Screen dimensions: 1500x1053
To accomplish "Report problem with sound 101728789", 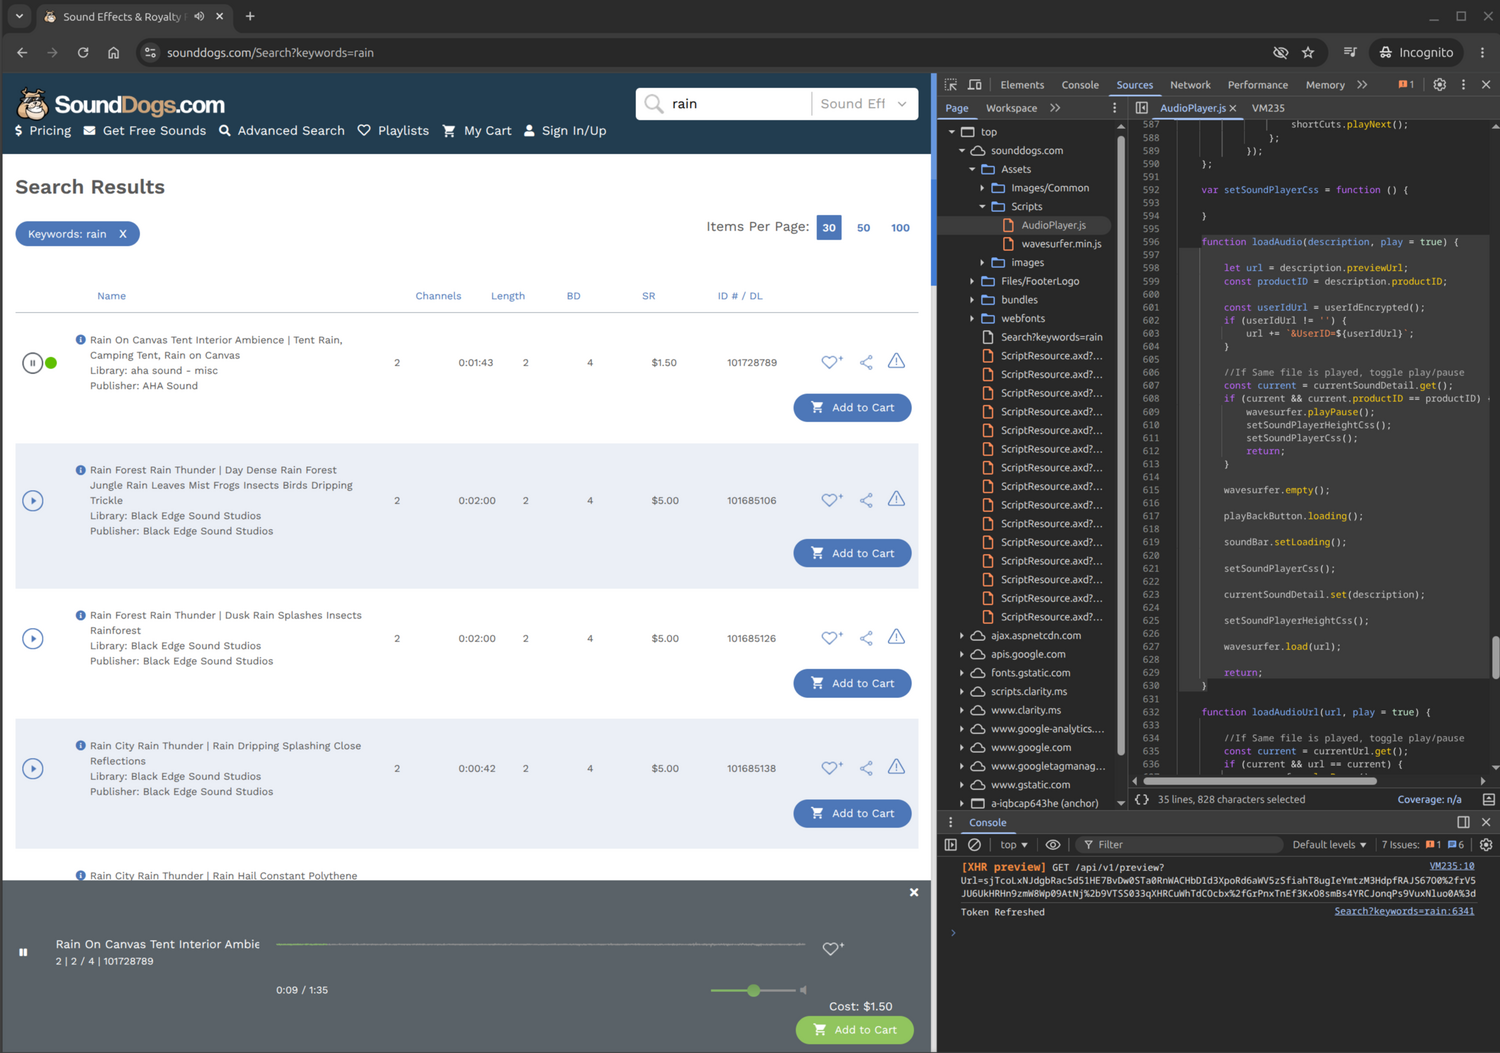I will (896, 361).
